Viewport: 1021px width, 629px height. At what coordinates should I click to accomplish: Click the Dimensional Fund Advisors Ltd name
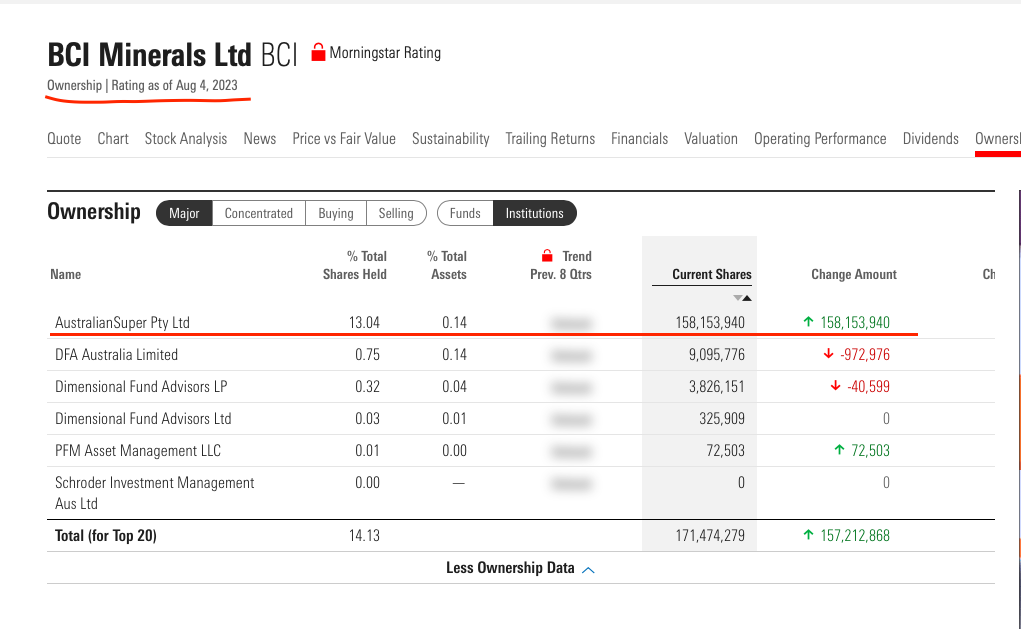click(x=143, y=418)
